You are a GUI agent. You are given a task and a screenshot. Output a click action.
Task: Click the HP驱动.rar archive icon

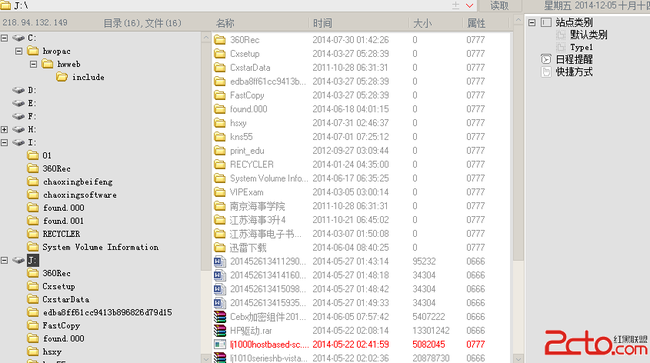pos(220,331)
